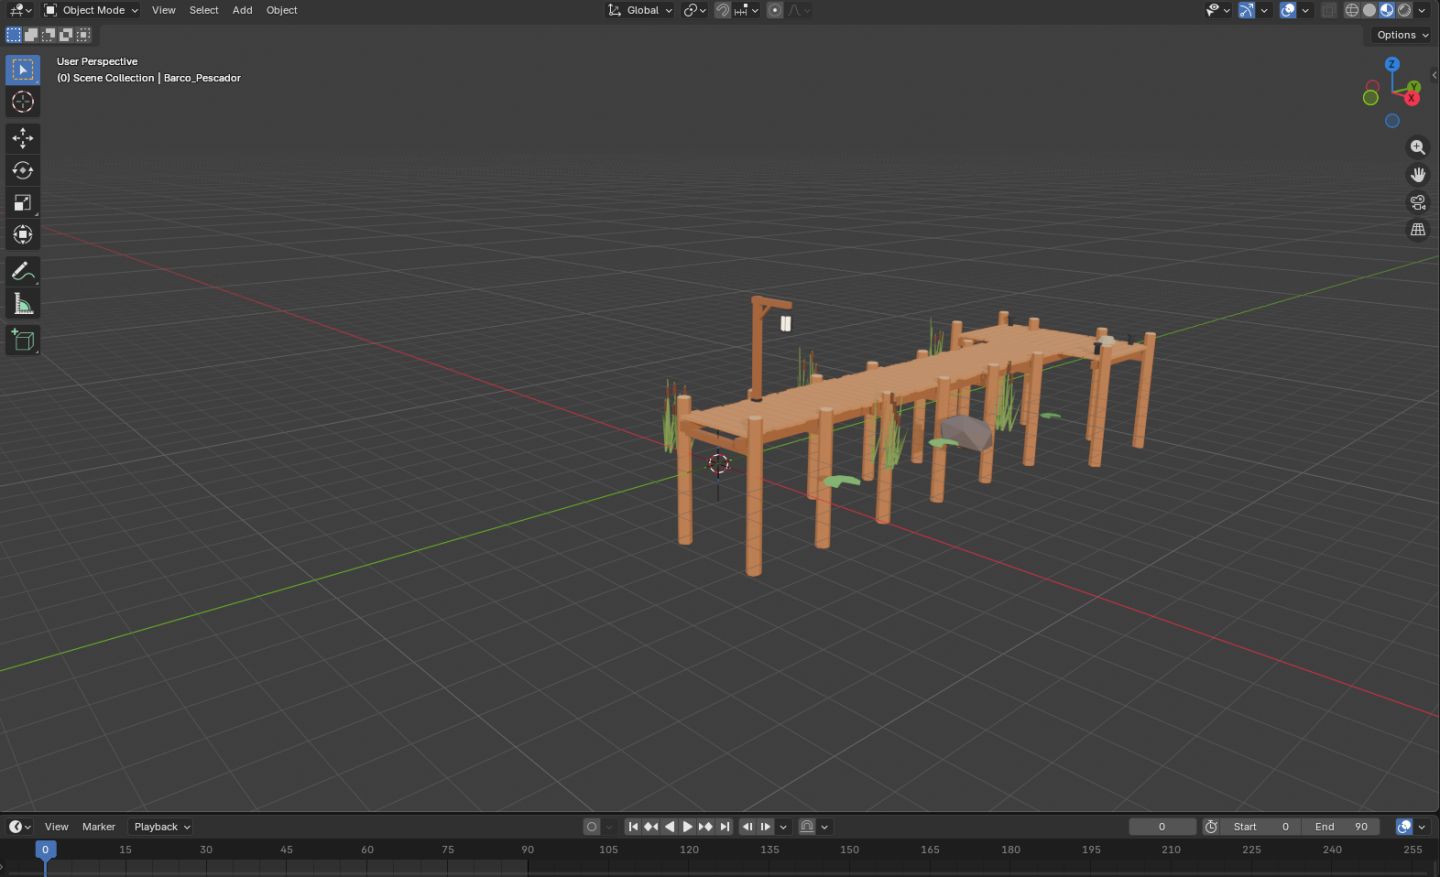Click the End frame field
The image size is (1440, 877).
click(1341, 827)
